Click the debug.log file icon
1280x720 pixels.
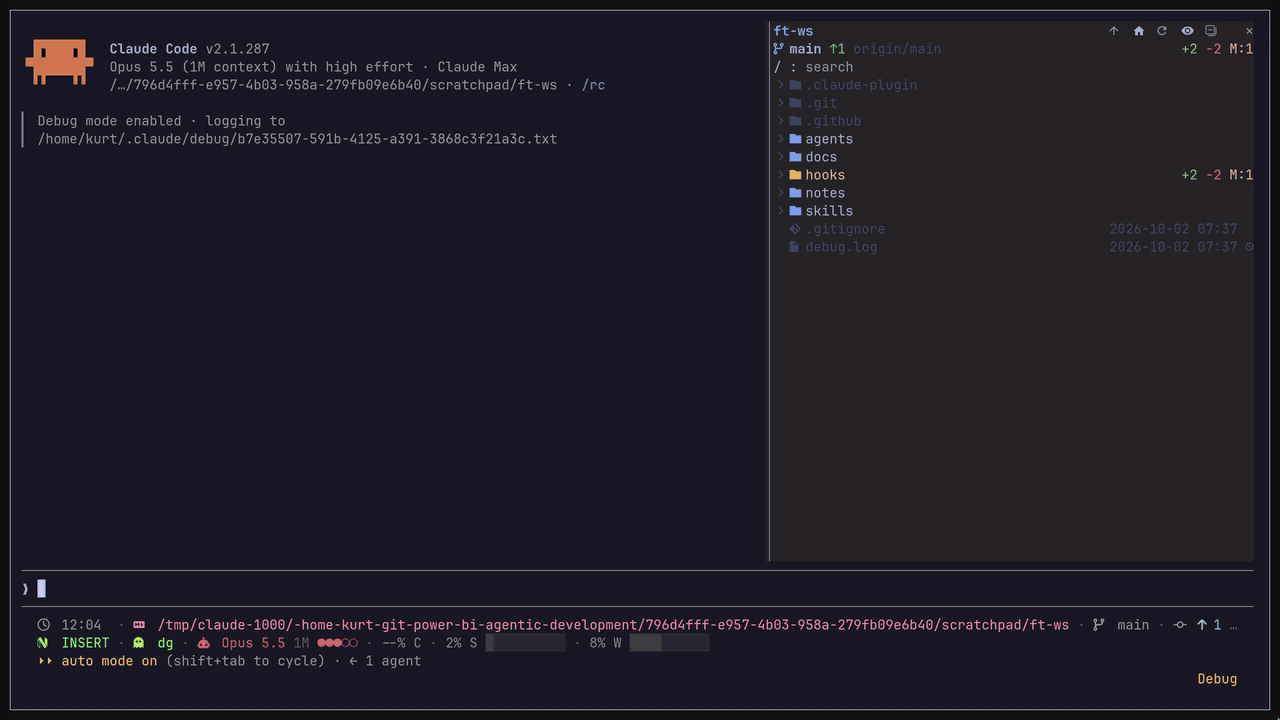pyautogui.click(x=795, y=247)
